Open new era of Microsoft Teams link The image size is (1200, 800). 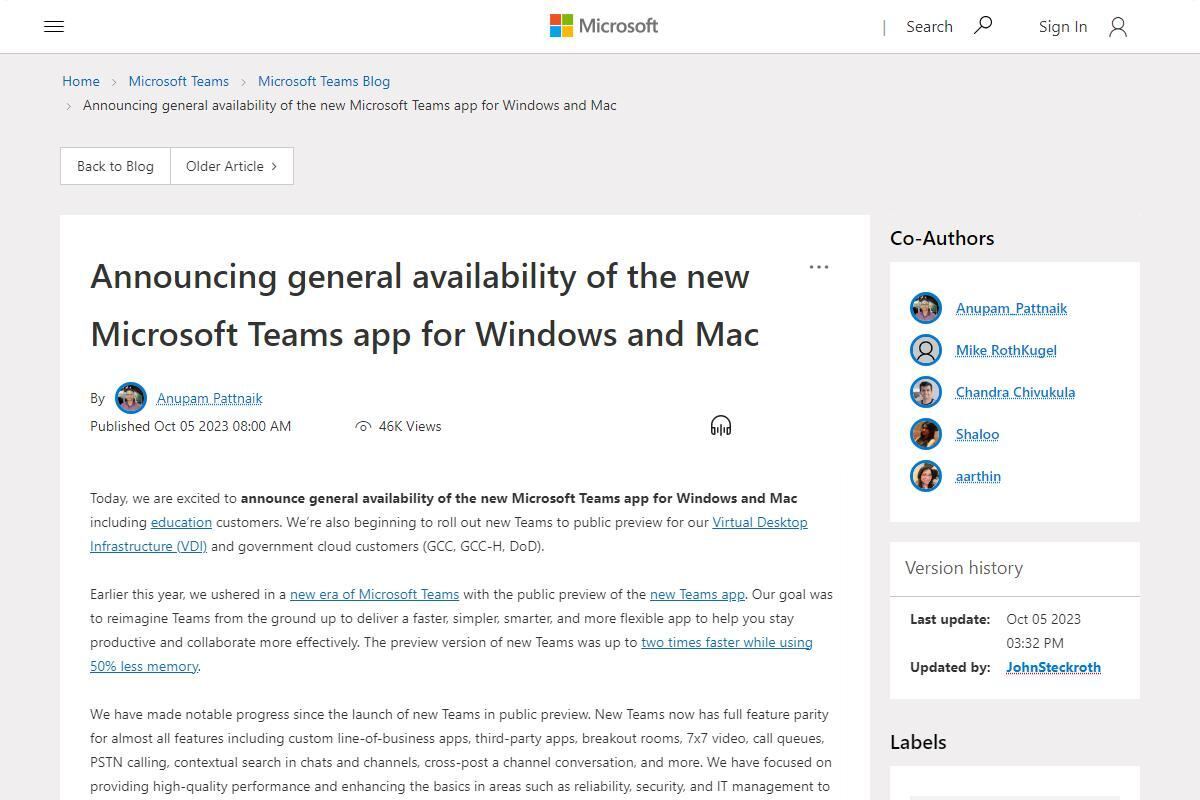coord(374,594)
